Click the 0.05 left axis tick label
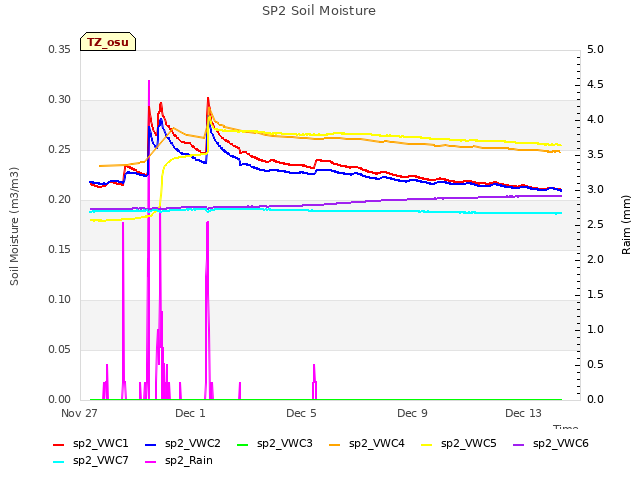 click(60, 349)
